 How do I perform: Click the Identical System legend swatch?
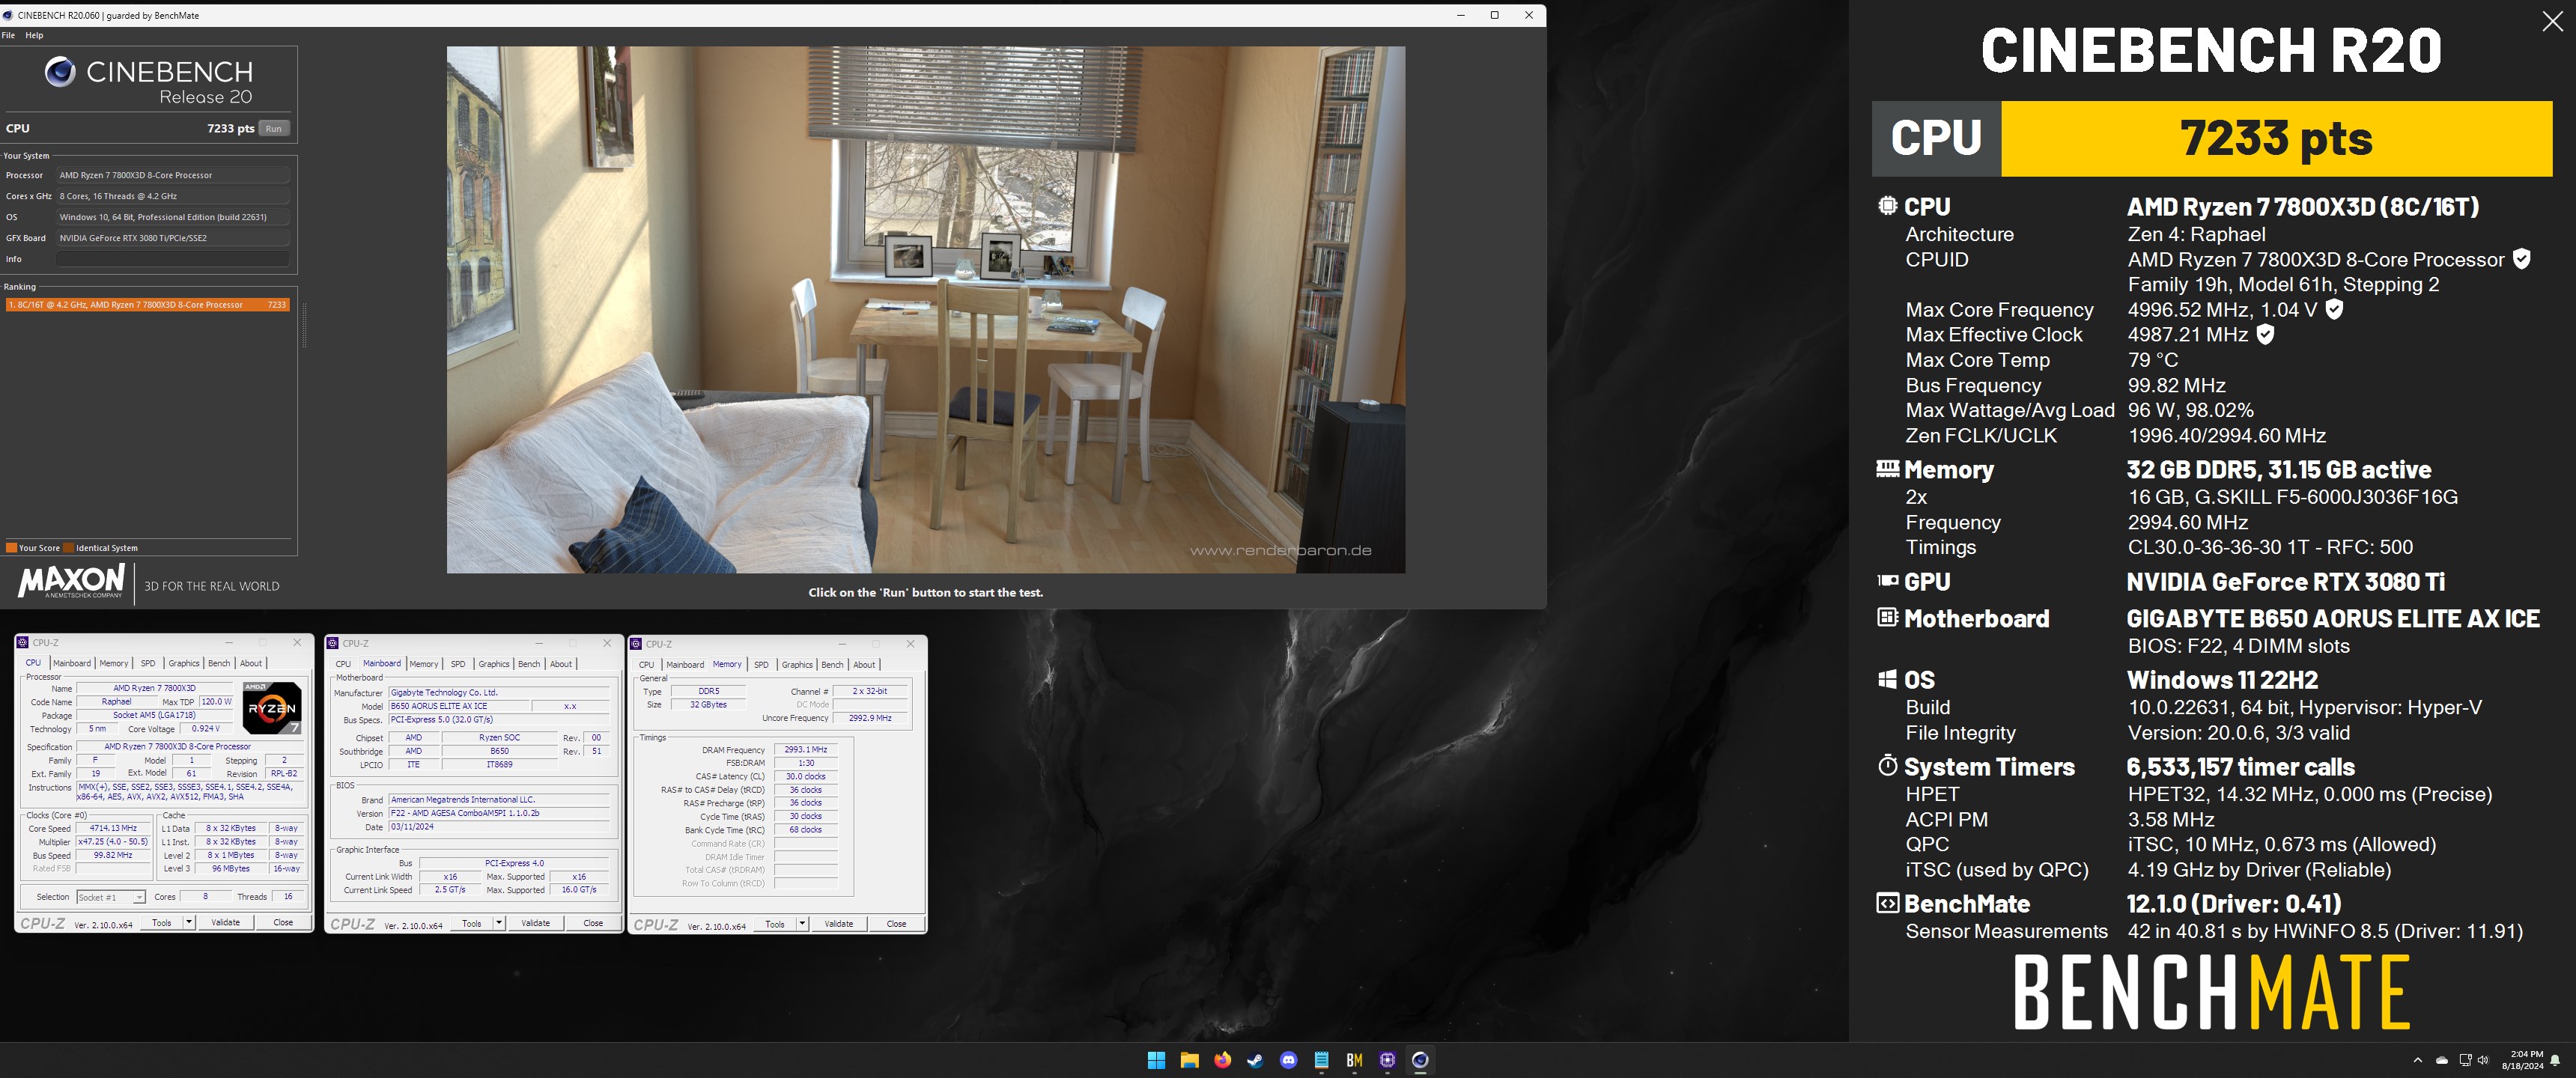click(68, 548)
